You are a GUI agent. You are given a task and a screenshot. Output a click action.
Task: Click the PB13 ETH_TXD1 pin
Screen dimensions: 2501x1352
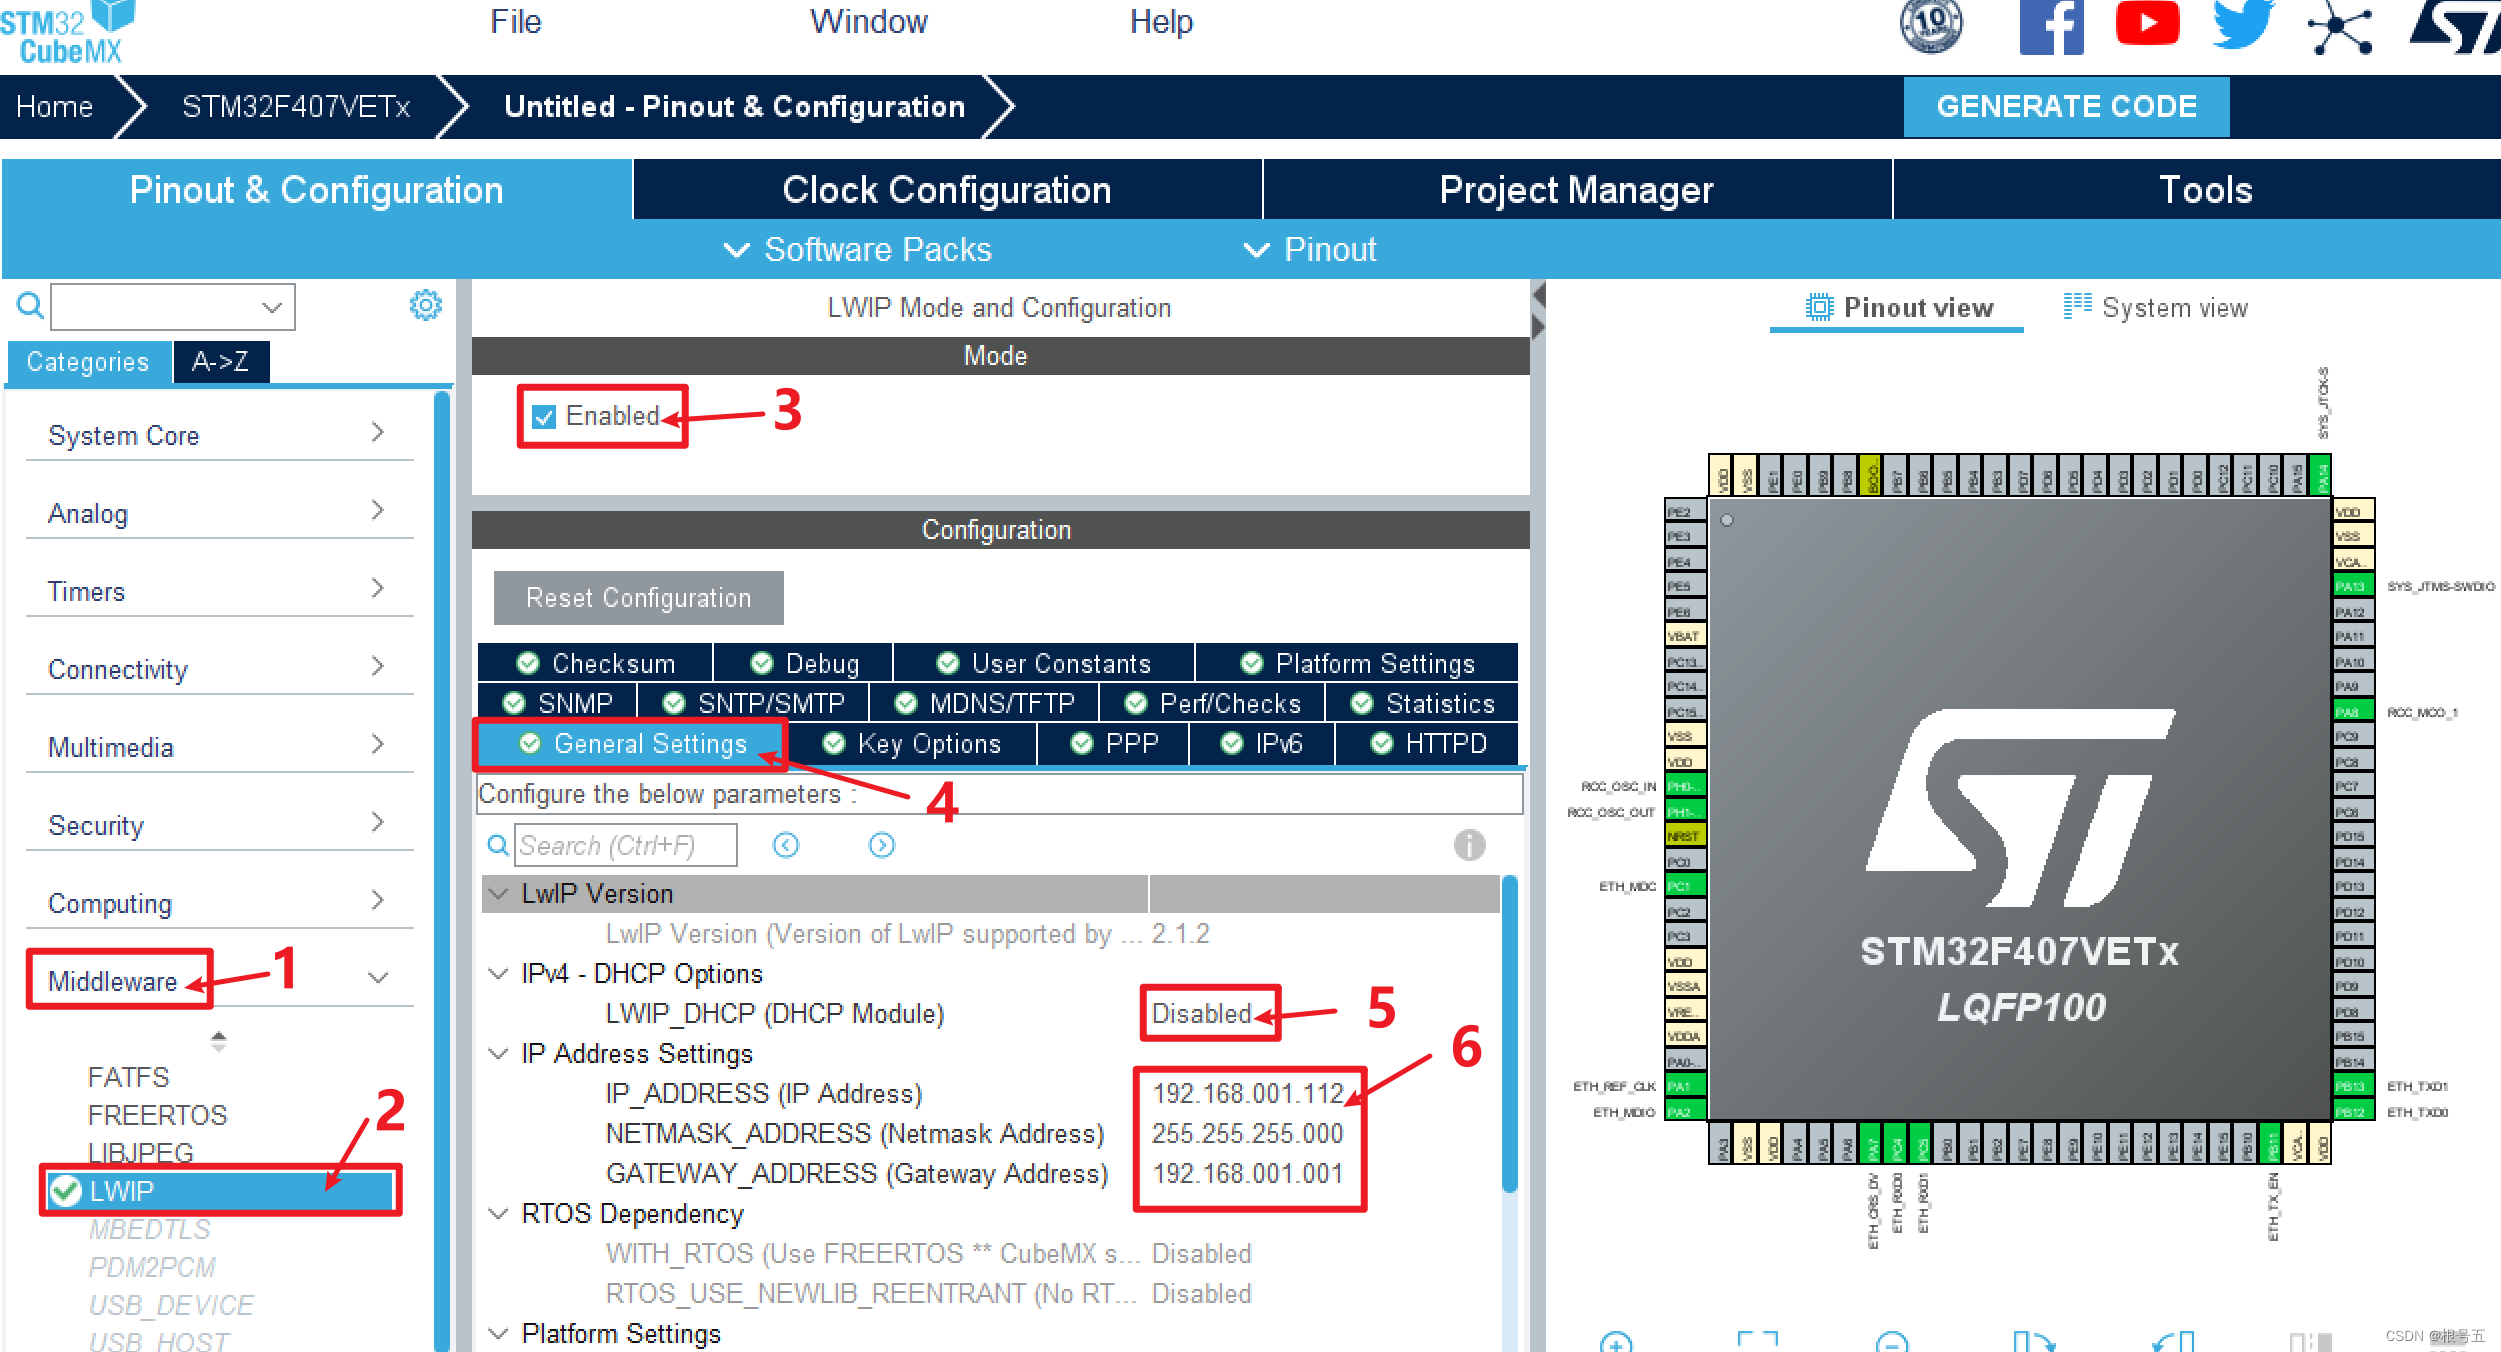tap(2353, 1087)
